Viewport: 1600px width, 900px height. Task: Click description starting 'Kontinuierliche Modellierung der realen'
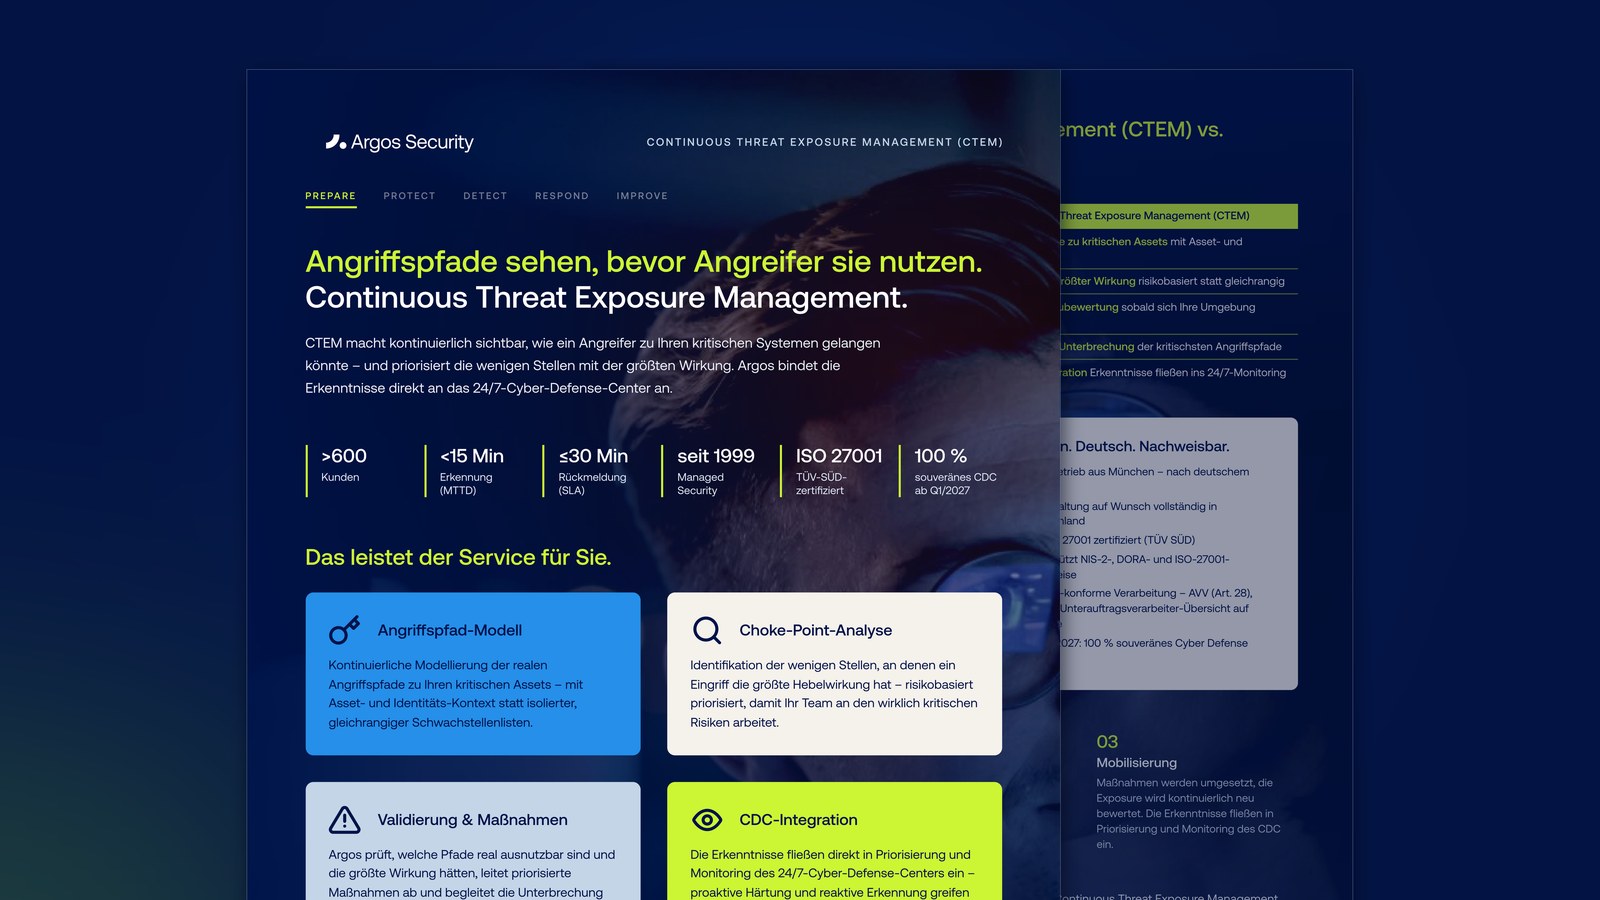[456, 694]
